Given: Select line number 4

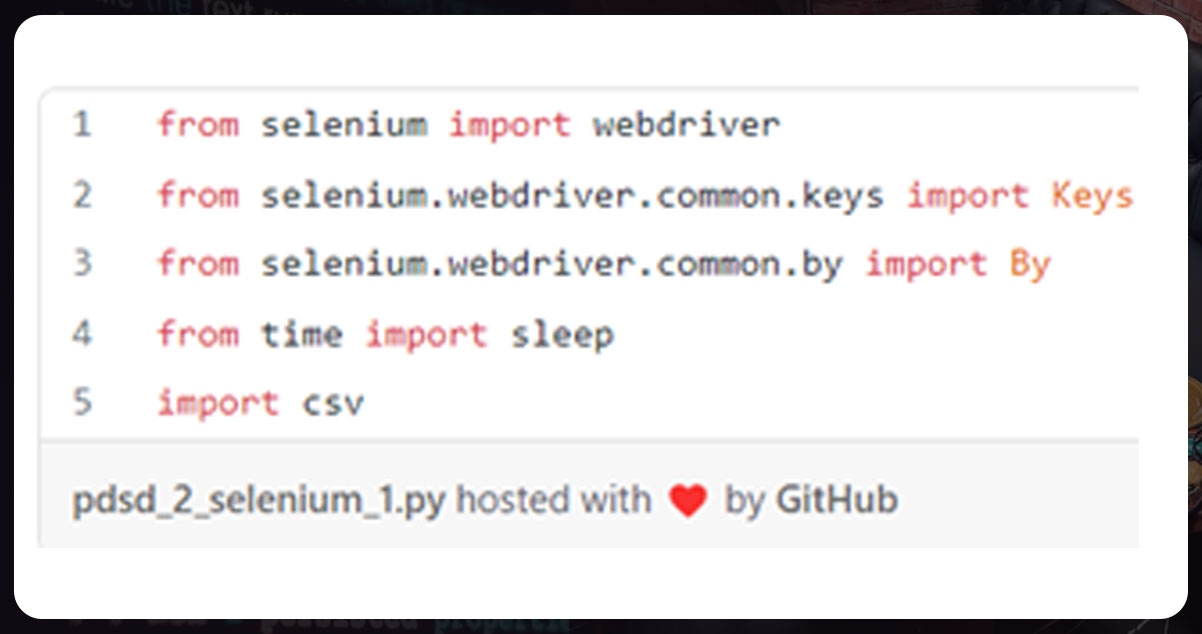Looking at the screenshot, I should click(x=82, y=334).
